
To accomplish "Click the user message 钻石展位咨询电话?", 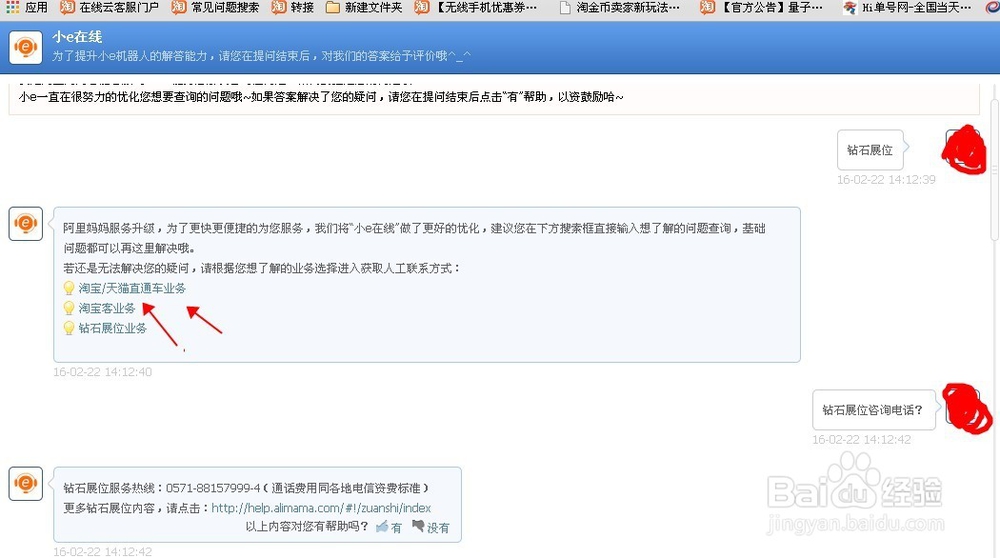I will pyautogui.click(x=872, y=410).
